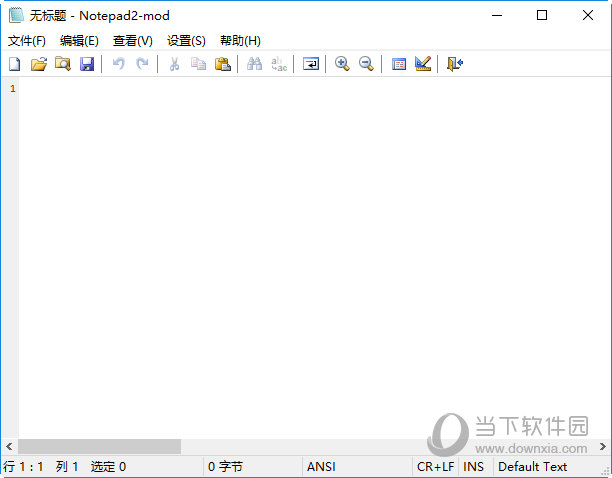Screen dimensions: 612x478
Task: Create a new document with toolbar icon
Action: (x=15, y=64)
